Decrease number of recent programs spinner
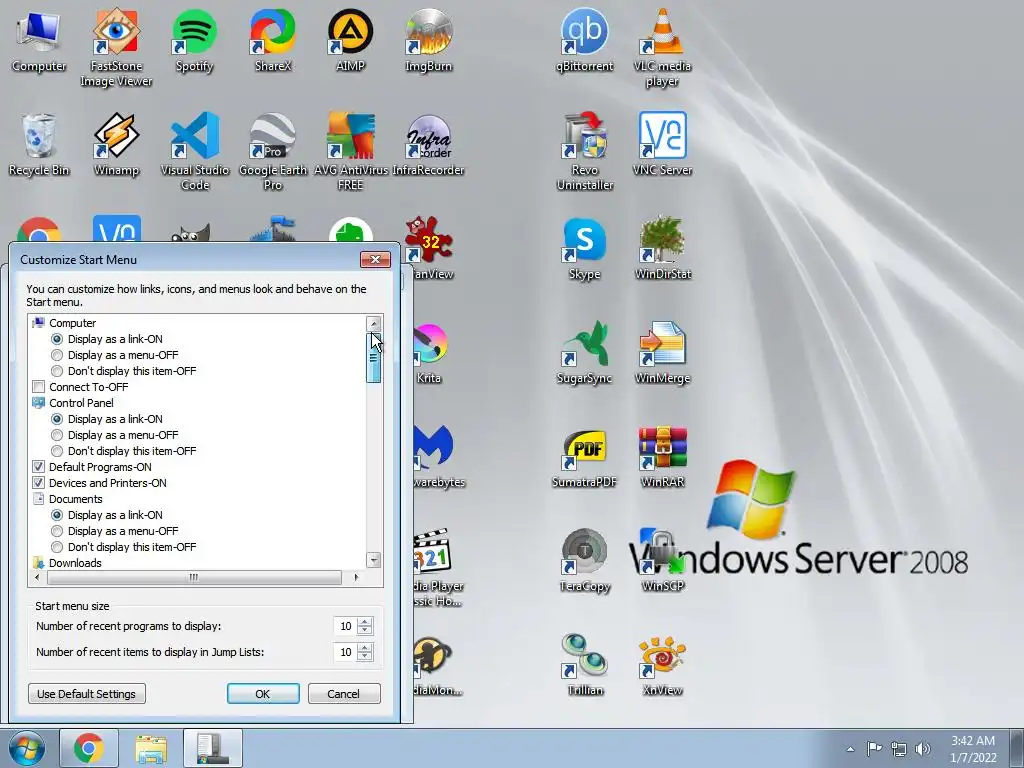Viewport: 1024px width, 768px height. tap(366, 630)
